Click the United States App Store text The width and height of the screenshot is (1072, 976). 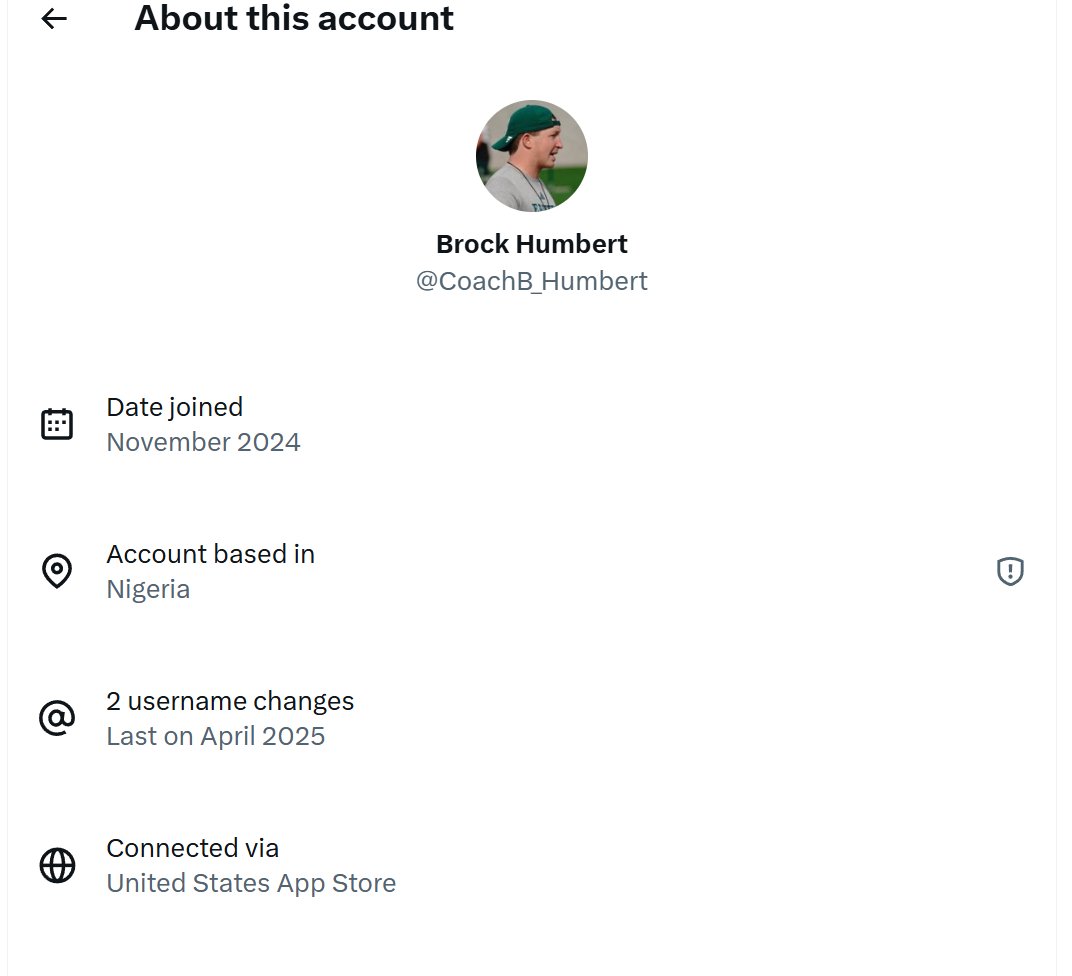(251, 883)
